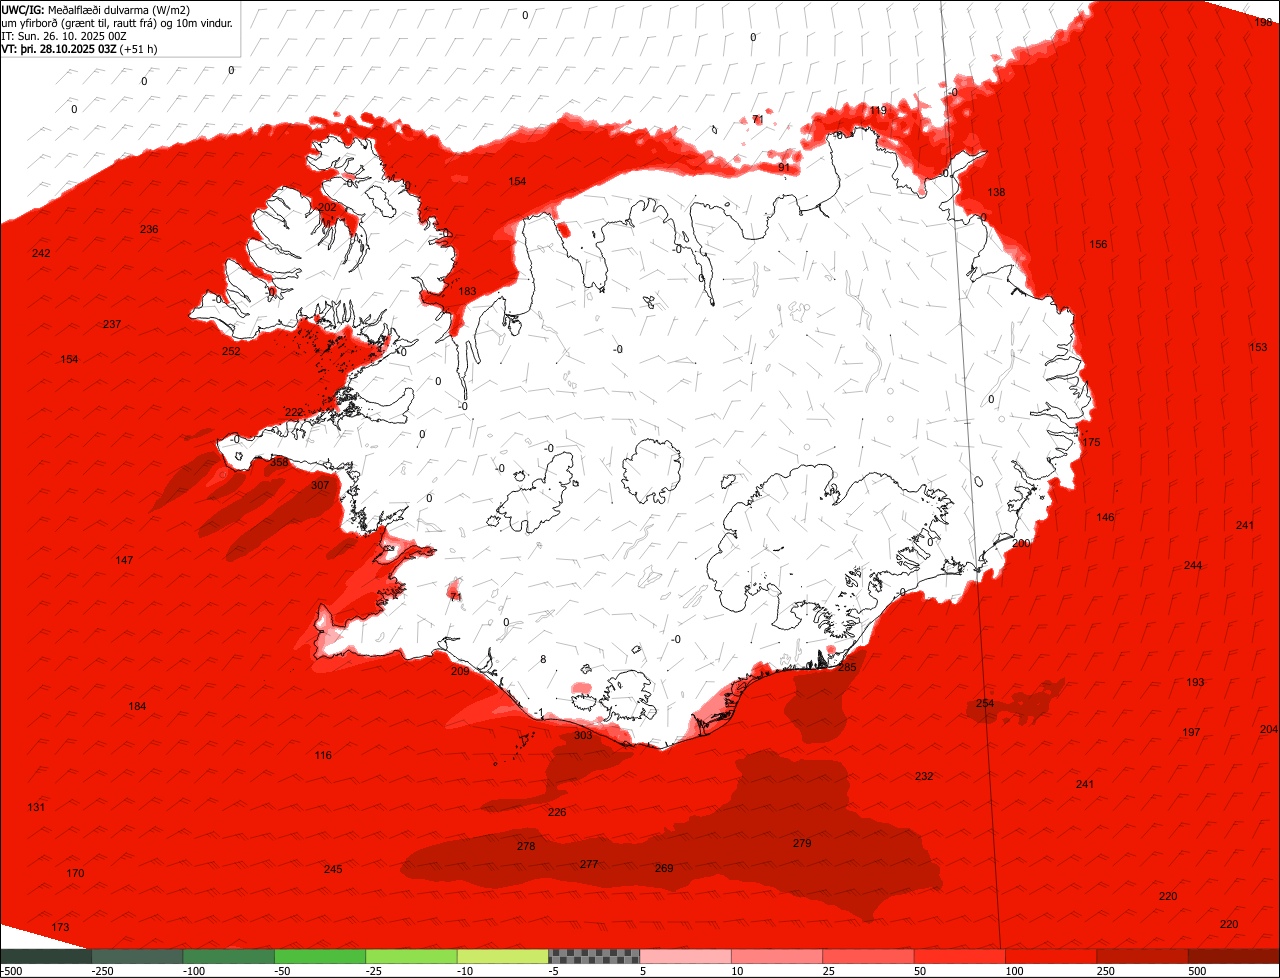Select the green swatch between -50 and -25

pyautogui.click(x=320, y=956)
